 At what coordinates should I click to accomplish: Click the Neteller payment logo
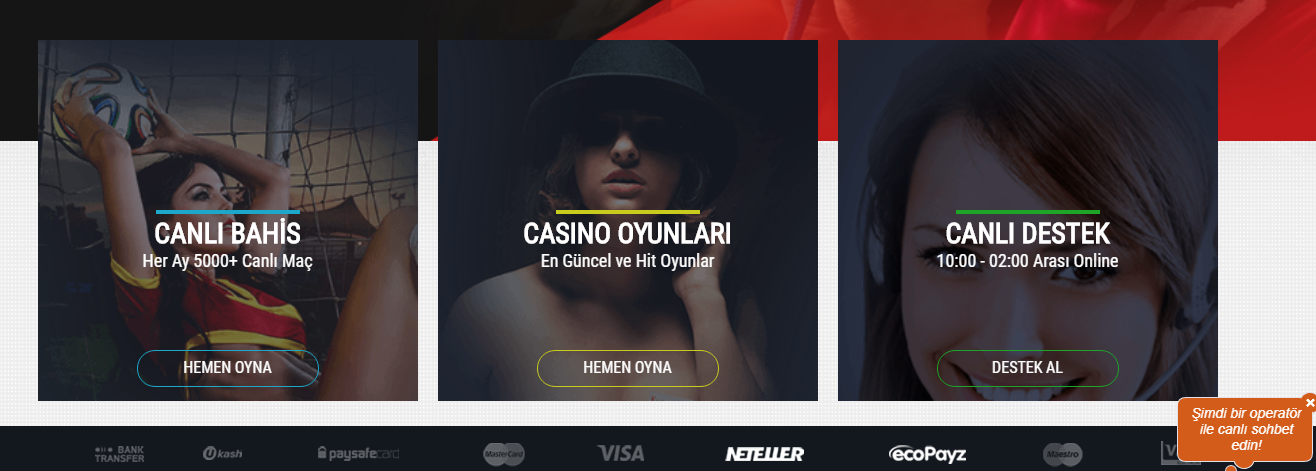[764, 454]
